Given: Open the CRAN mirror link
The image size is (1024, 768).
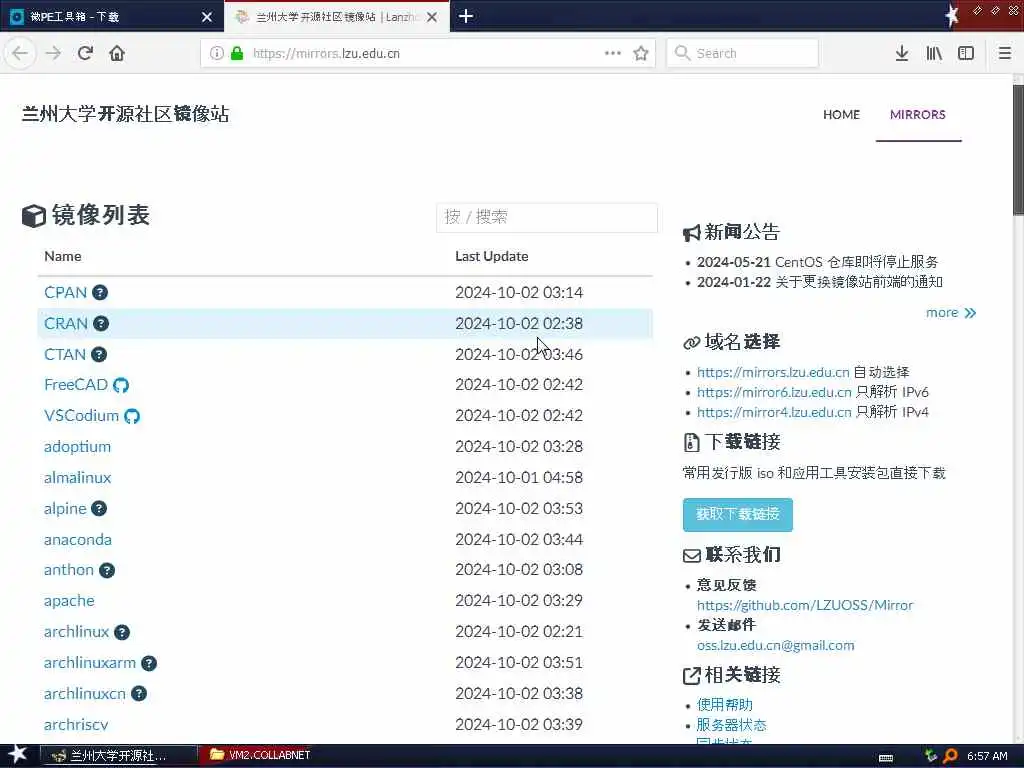Looking at the screenshot, I should pos(65,323).
